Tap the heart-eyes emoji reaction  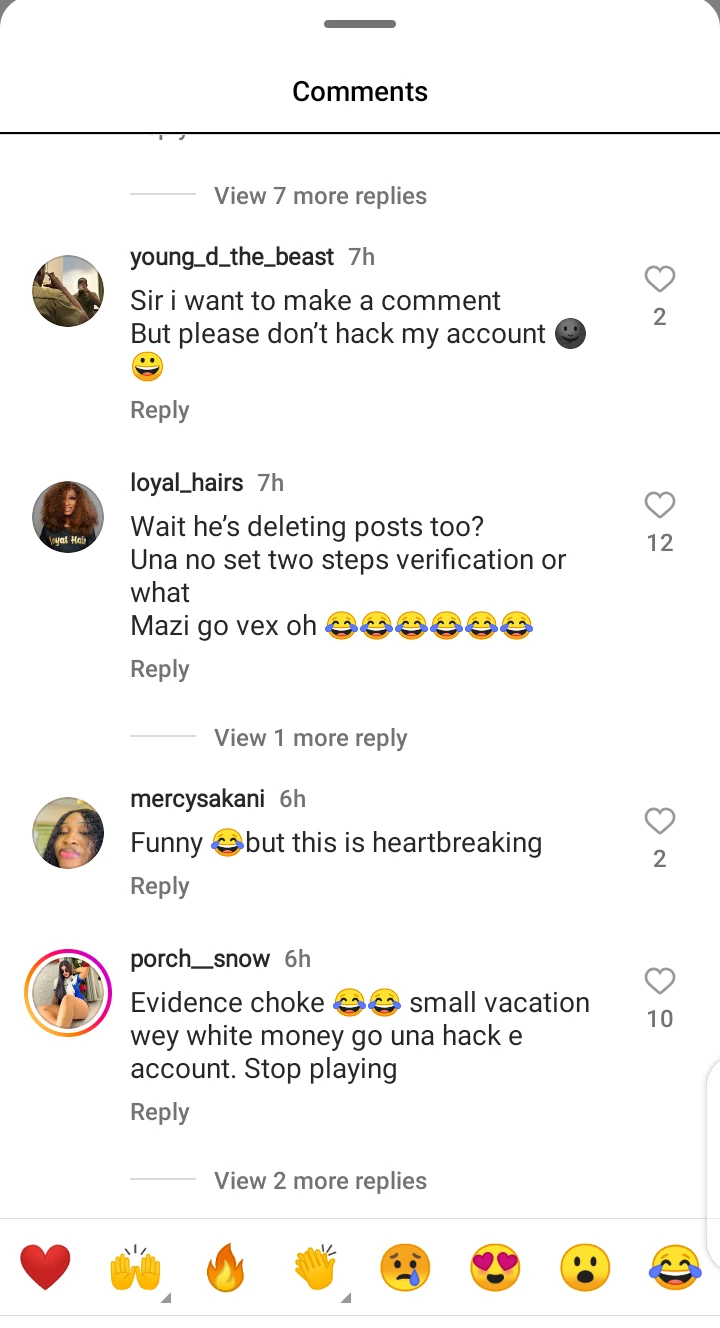click(495, 1268)
